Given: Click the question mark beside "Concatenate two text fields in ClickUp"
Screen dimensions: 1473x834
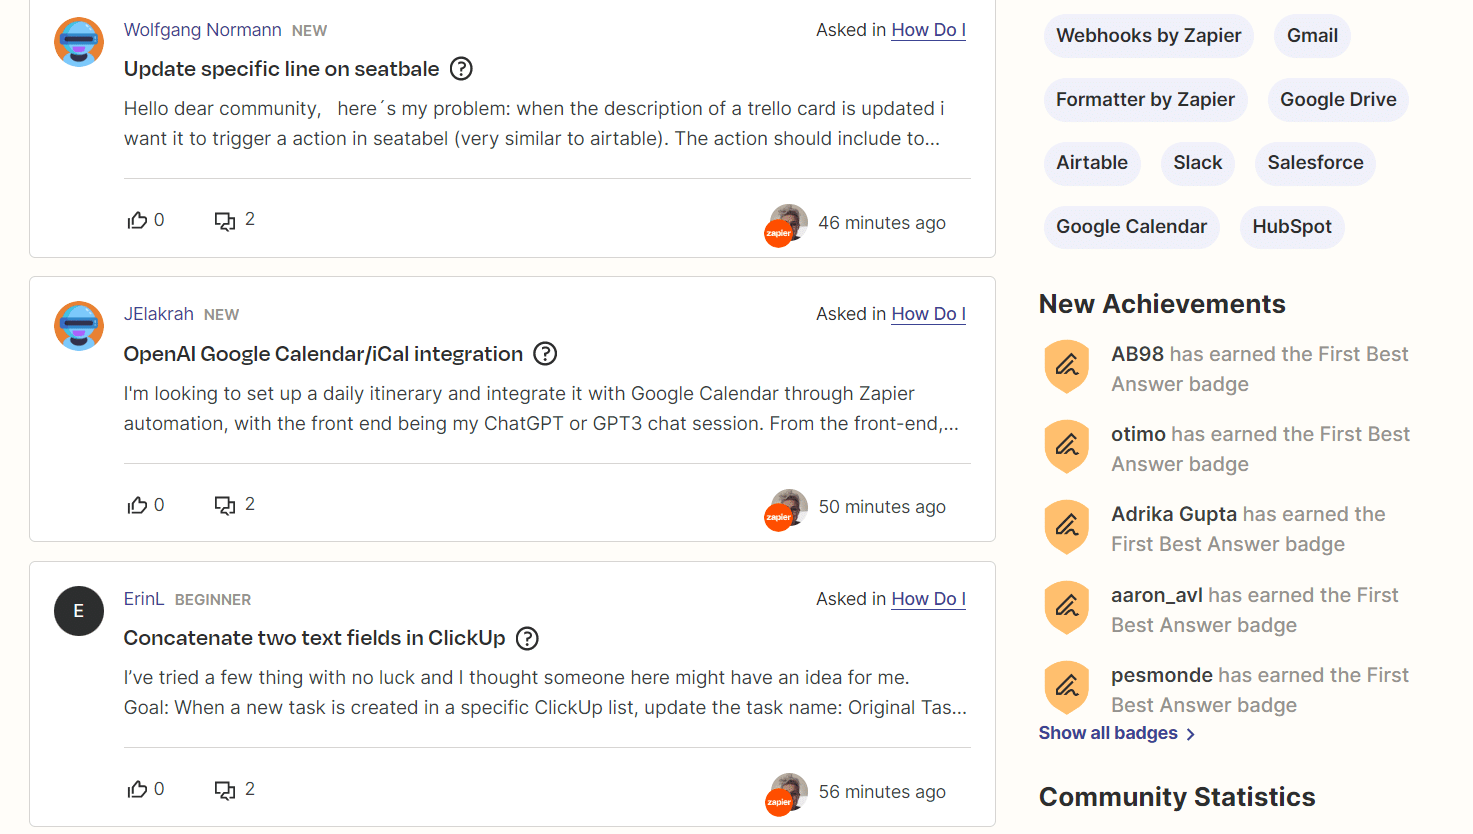Looking at the screenshot, I should (527, 638).
